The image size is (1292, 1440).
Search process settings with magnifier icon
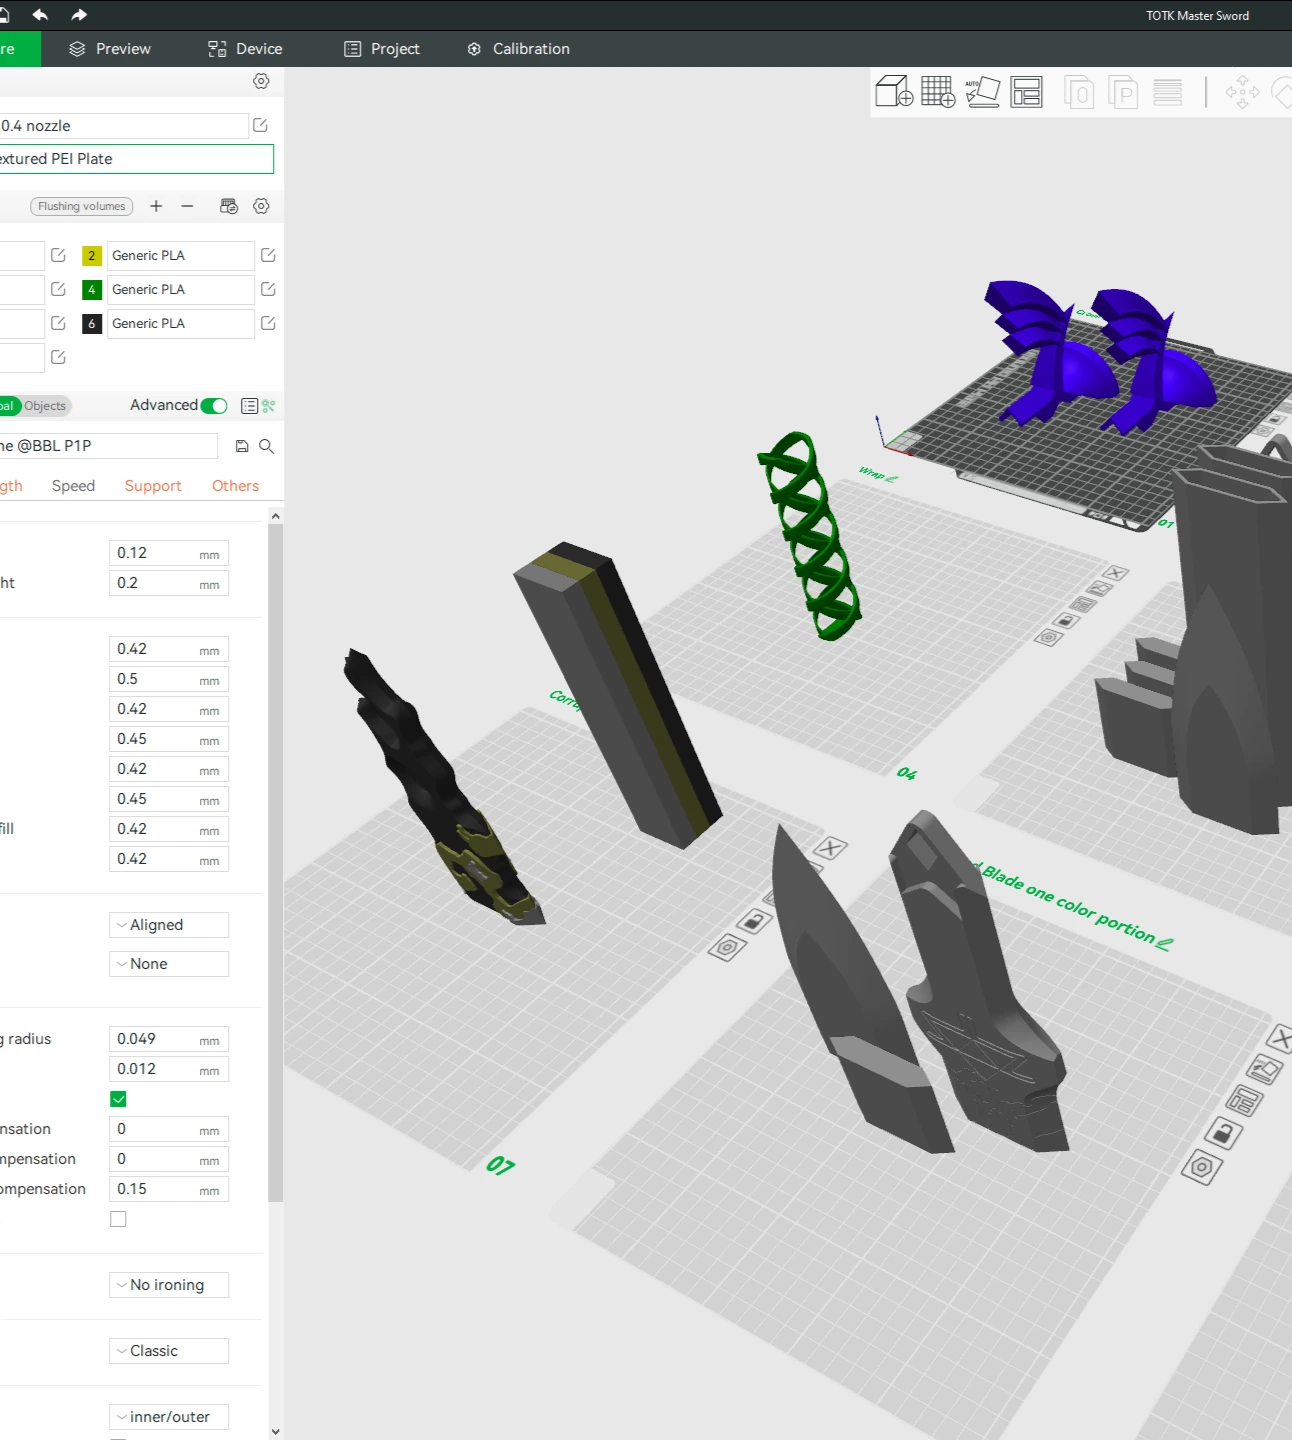click(267, 446)
